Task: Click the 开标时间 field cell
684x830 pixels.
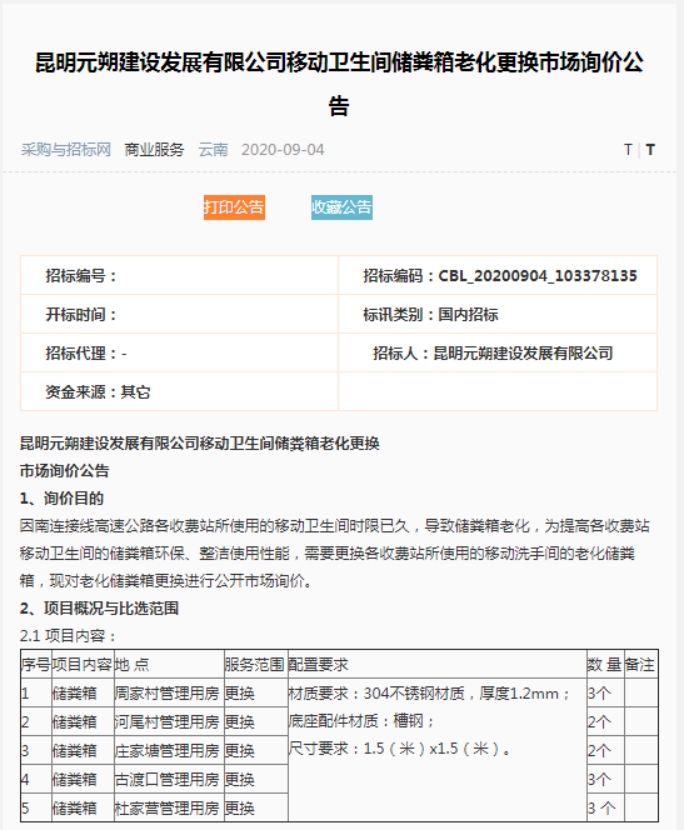Action: pos(179,315)
